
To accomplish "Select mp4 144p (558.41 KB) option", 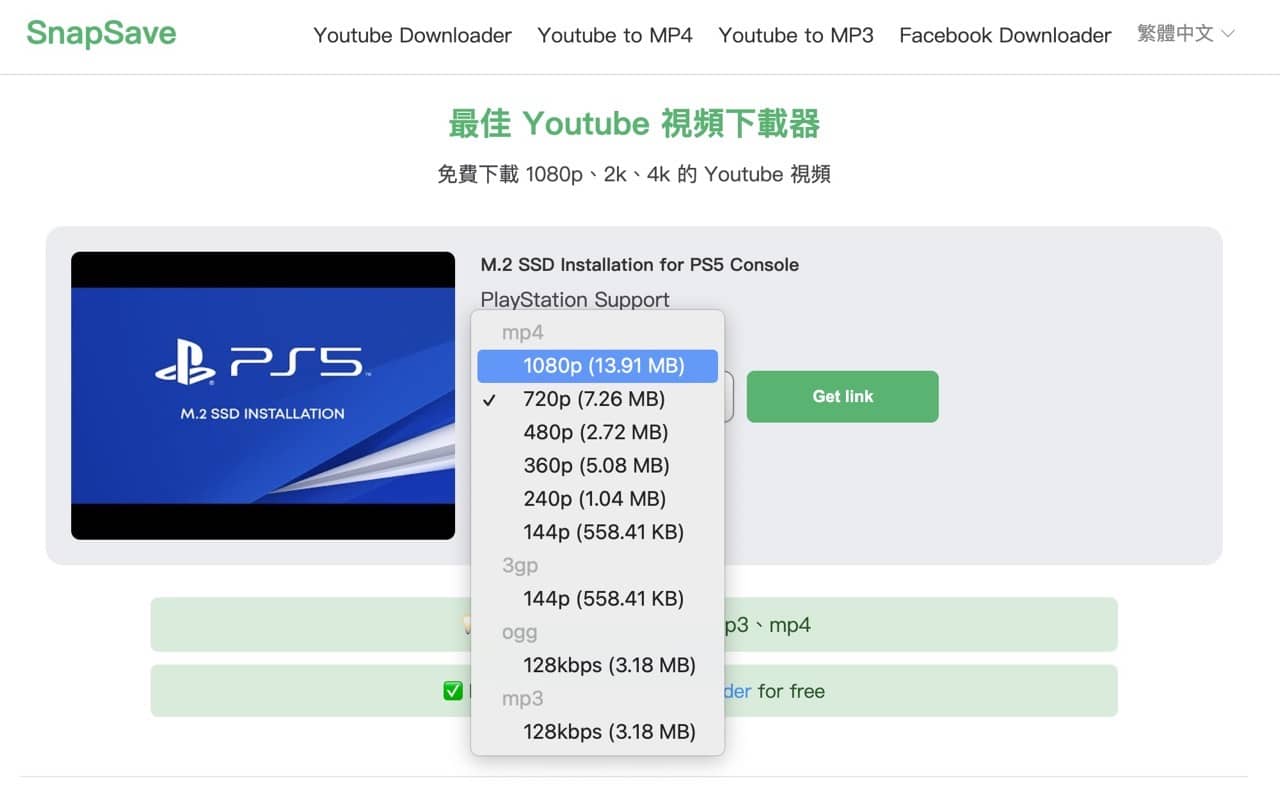I will pos(597,532).
